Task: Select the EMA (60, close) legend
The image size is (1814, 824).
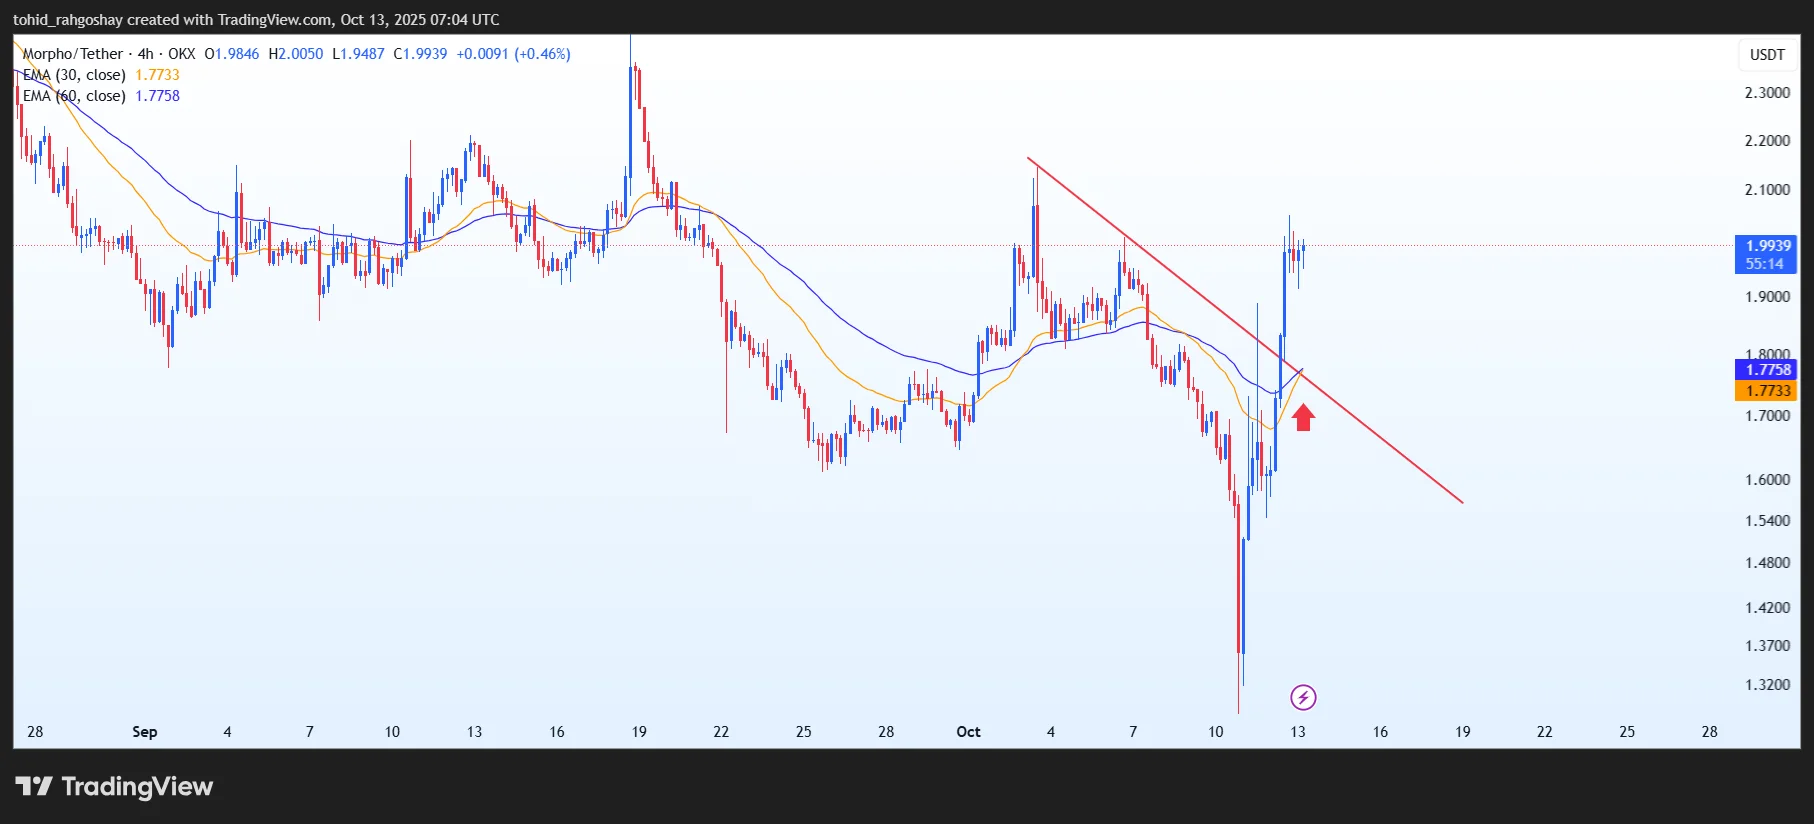Action: point(75,96)
